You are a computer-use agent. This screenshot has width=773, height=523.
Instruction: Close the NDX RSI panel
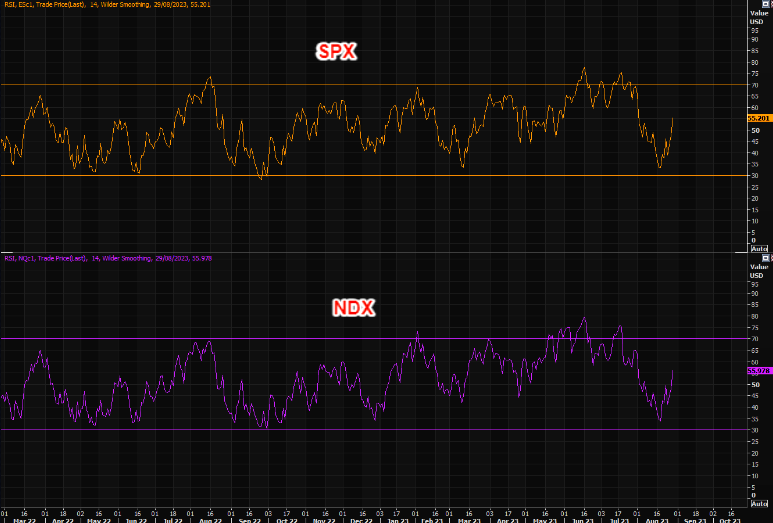[x=772, y=258]
